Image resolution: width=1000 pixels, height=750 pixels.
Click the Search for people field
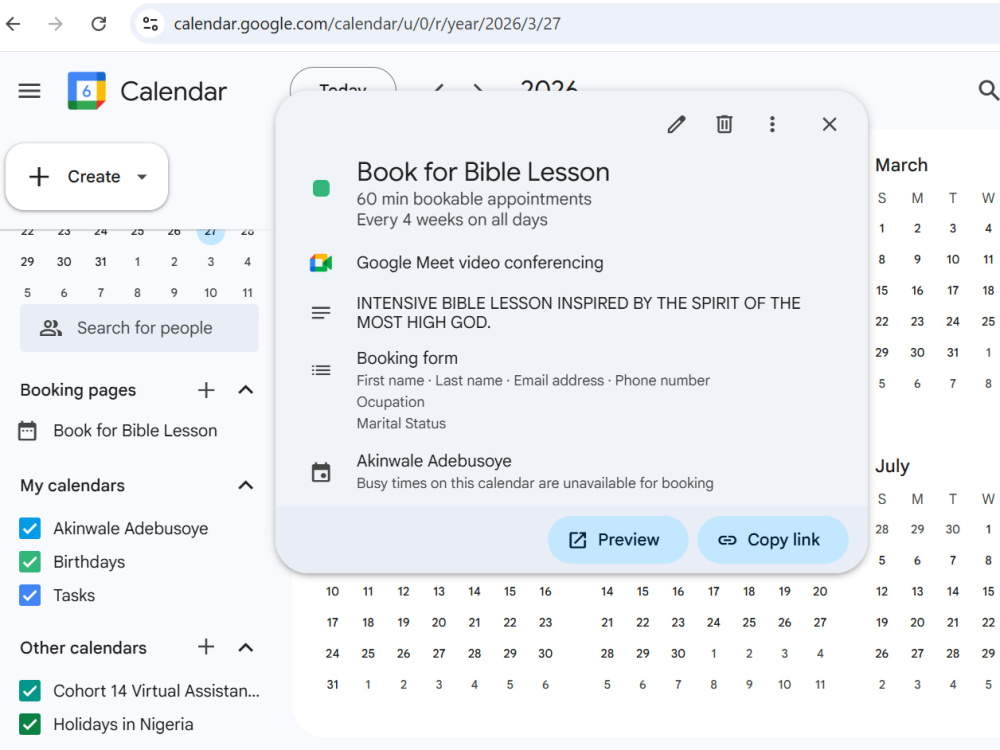point(139,328)
